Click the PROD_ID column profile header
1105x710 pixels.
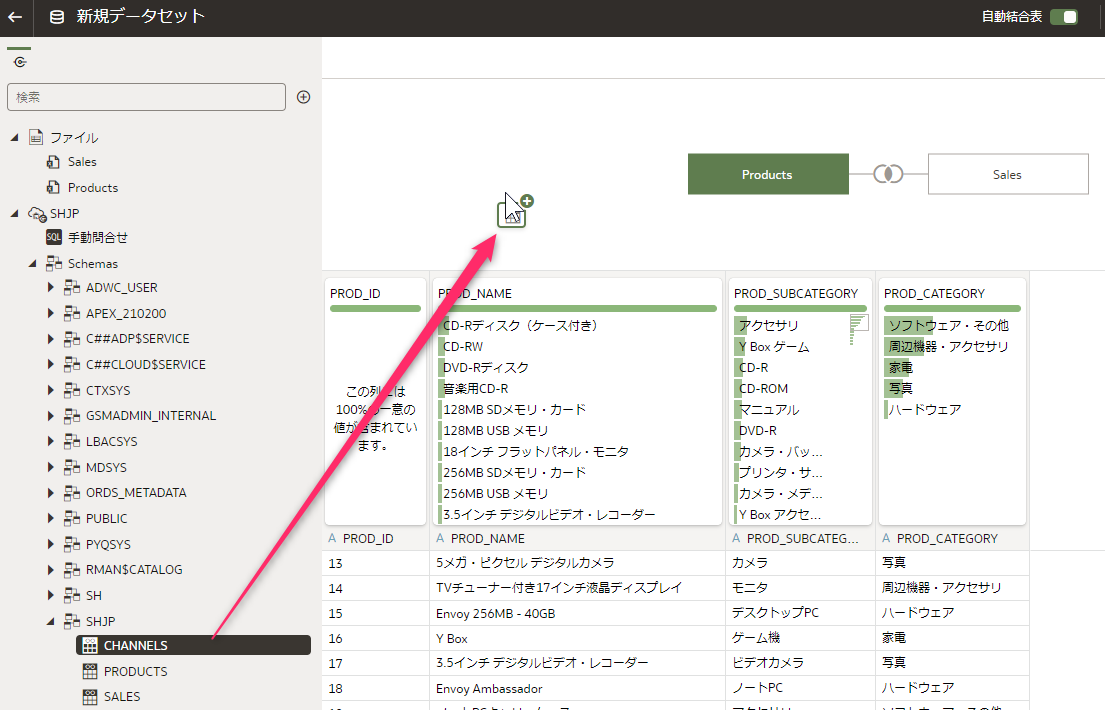click(x=355, y=293)
